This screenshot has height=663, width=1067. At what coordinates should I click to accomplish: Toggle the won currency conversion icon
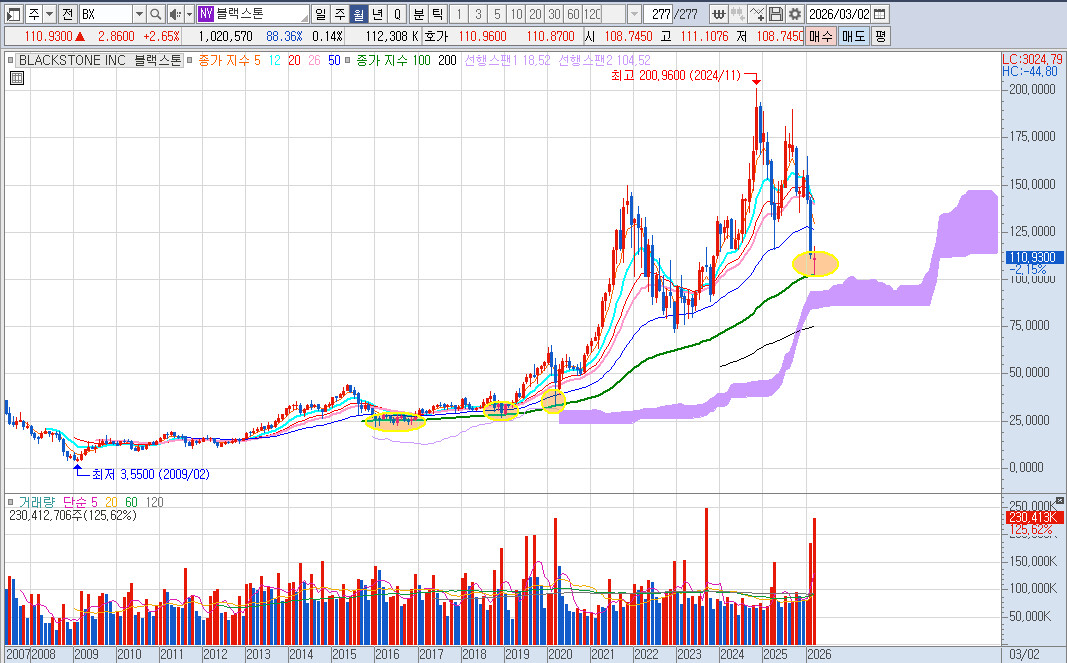tap(718, 14)
